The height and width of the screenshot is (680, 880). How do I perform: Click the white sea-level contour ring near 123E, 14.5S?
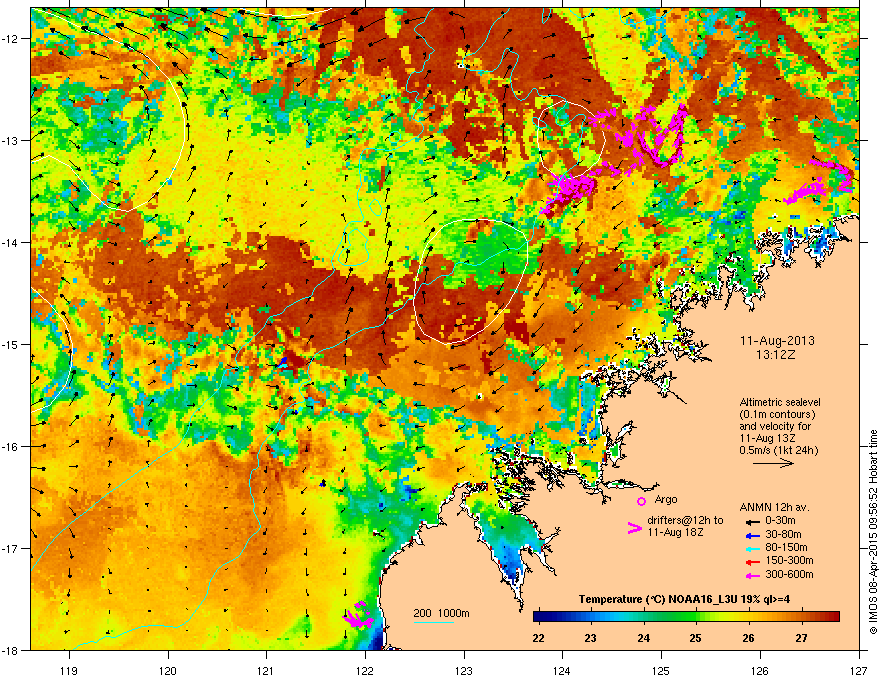(471, 281)
